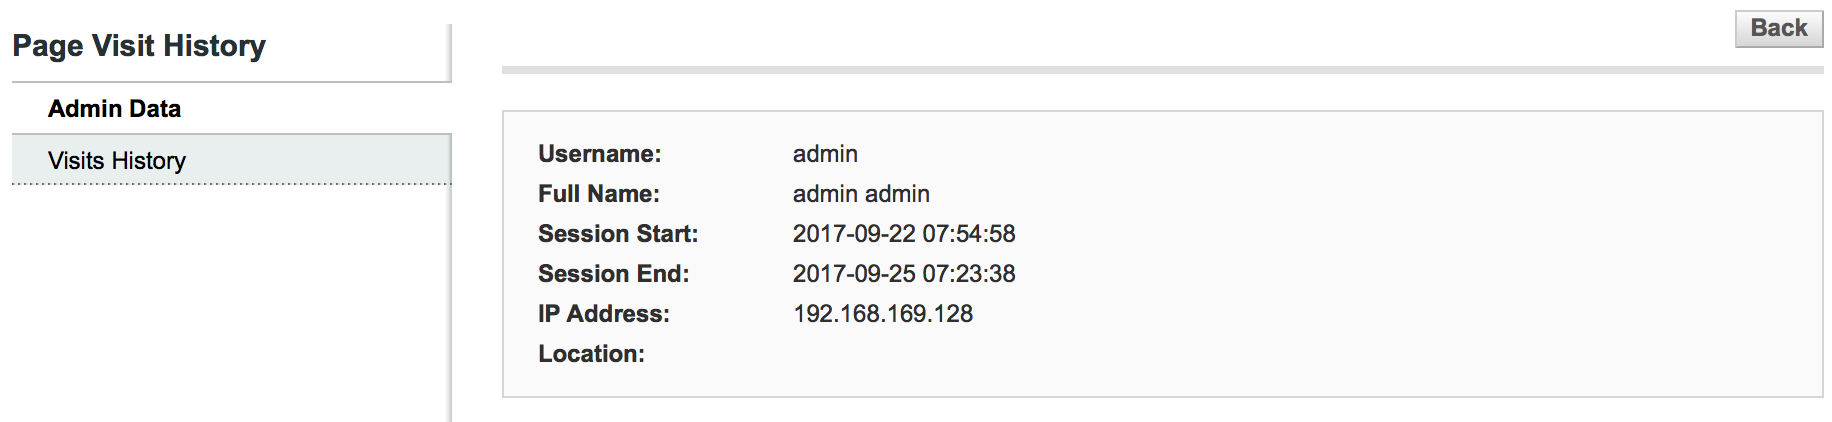The height and width of the screenshot is (422, 1832).
Task: Click the IP Address label
Action: (603, 314)
